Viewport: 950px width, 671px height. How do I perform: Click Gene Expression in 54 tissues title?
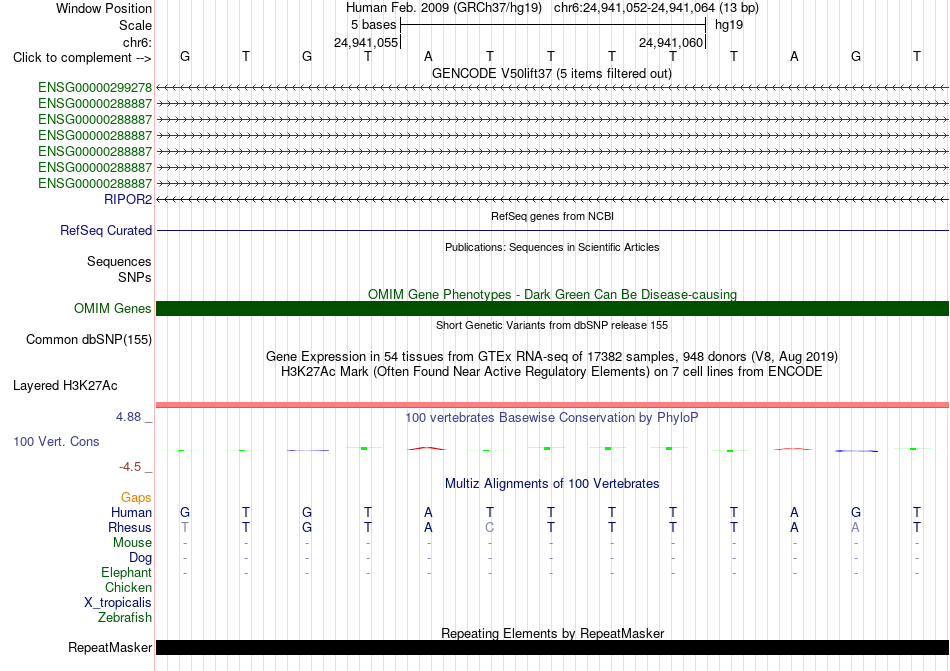coord(552,356)
